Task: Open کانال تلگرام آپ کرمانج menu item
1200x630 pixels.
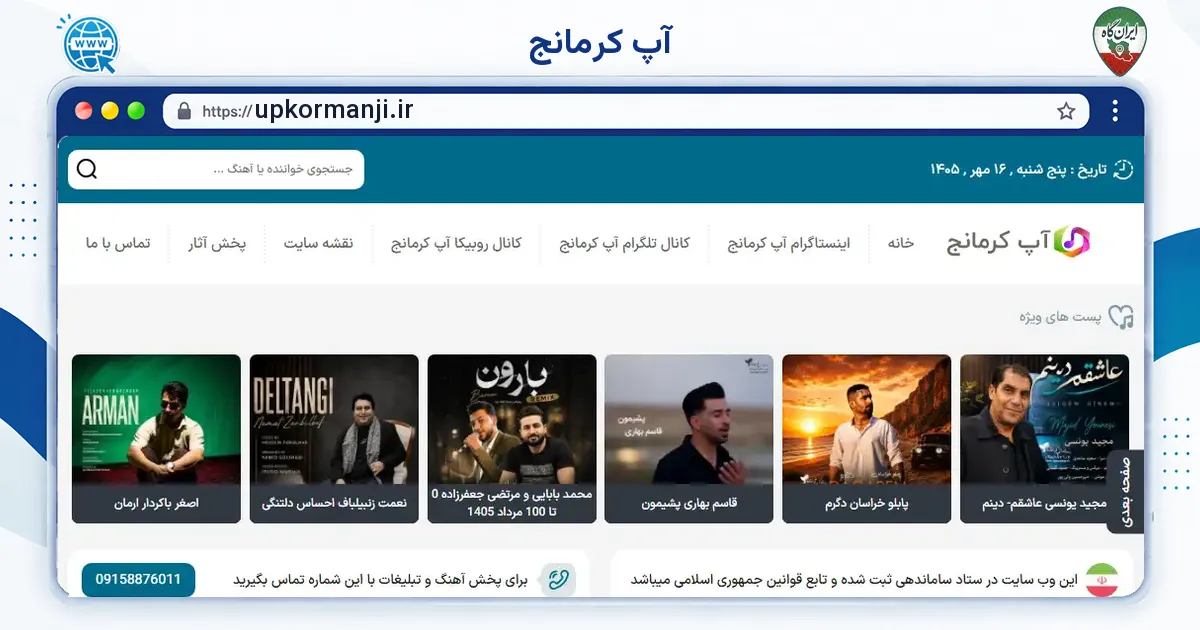Action: [625, 243]
